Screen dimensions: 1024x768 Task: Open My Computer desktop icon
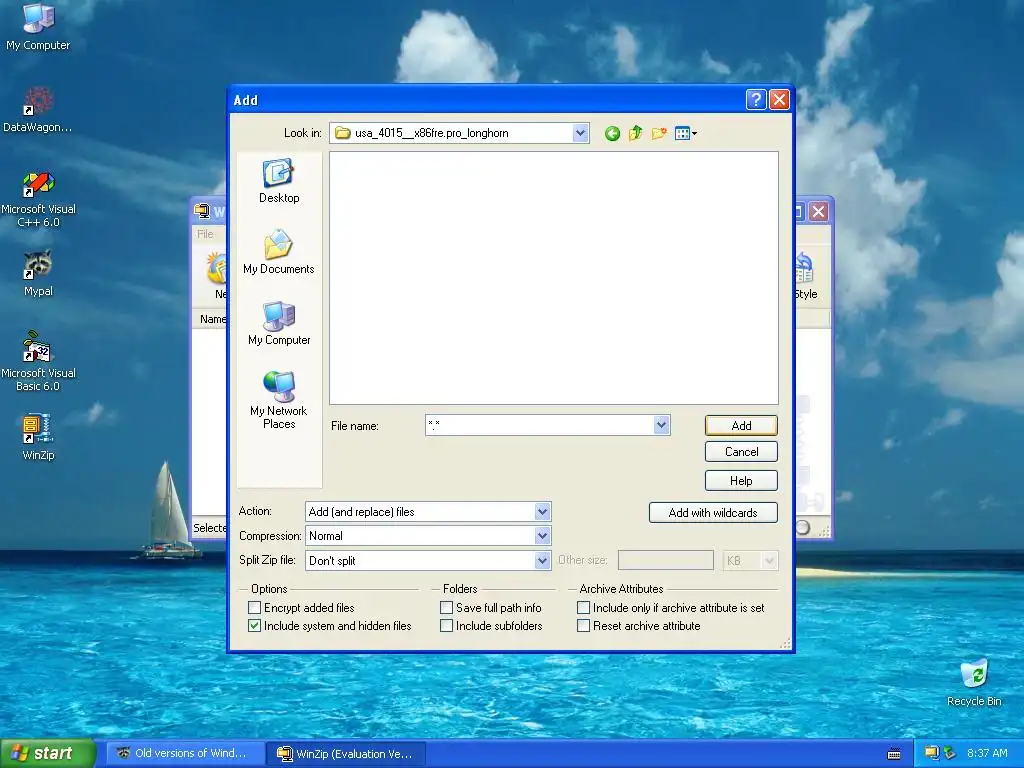click(38, 27)
